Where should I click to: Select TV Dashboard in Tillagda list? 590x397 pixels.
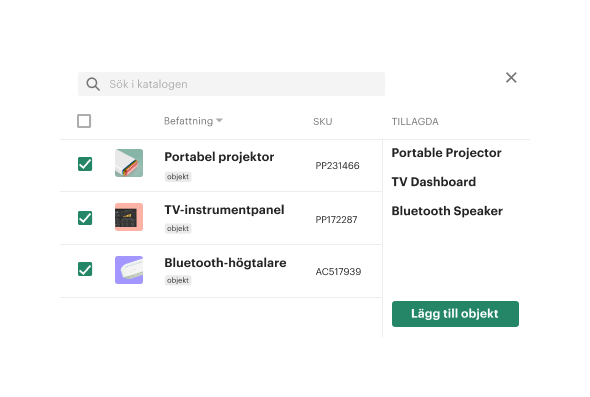[x=433, y=182]
